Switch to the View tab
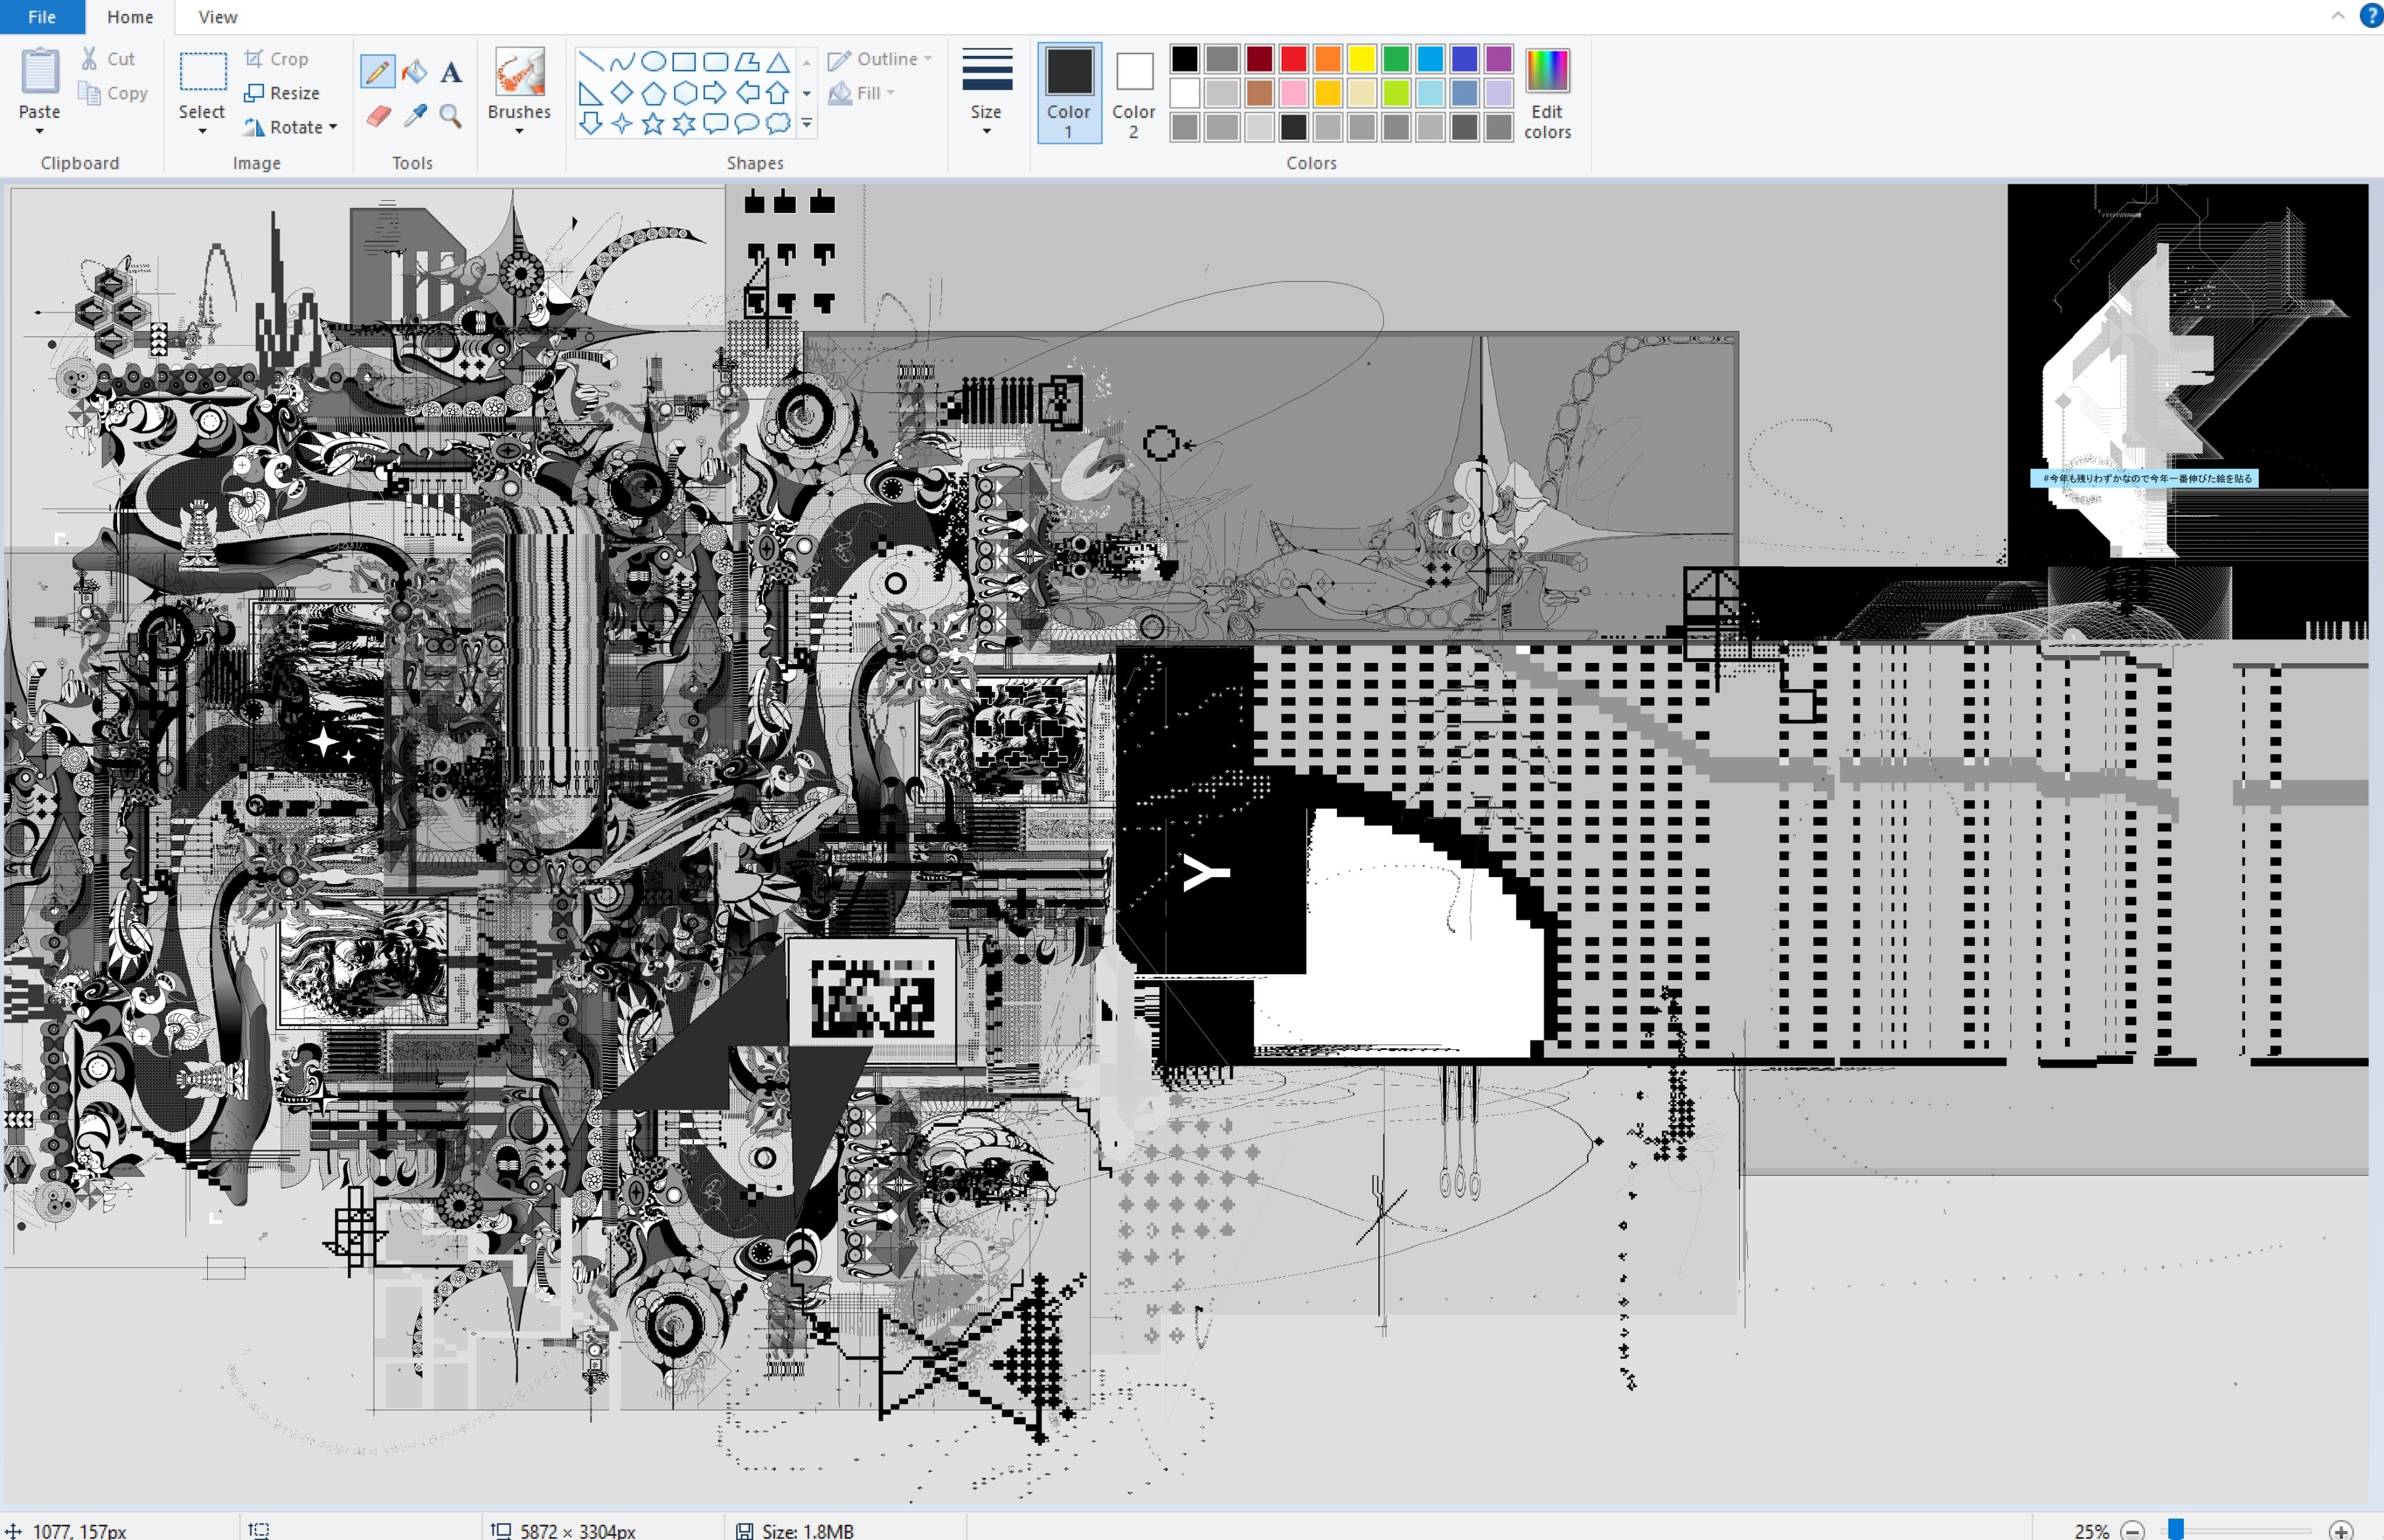This screenshot has height=1540, width=2384. [x=217, y=17]
